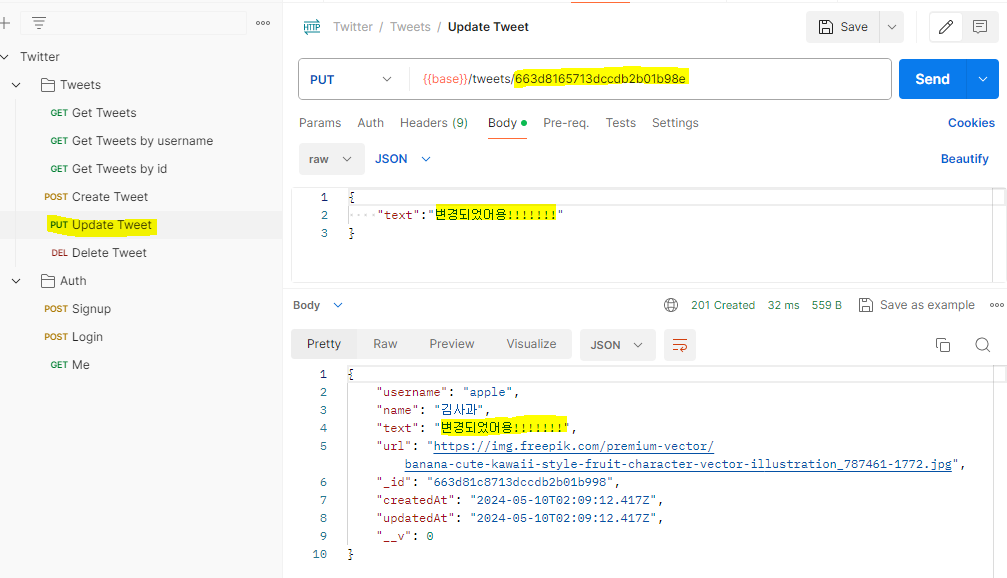The image size is (1007, 578).
Task: Click the request URL field
Action: (650, 79)
